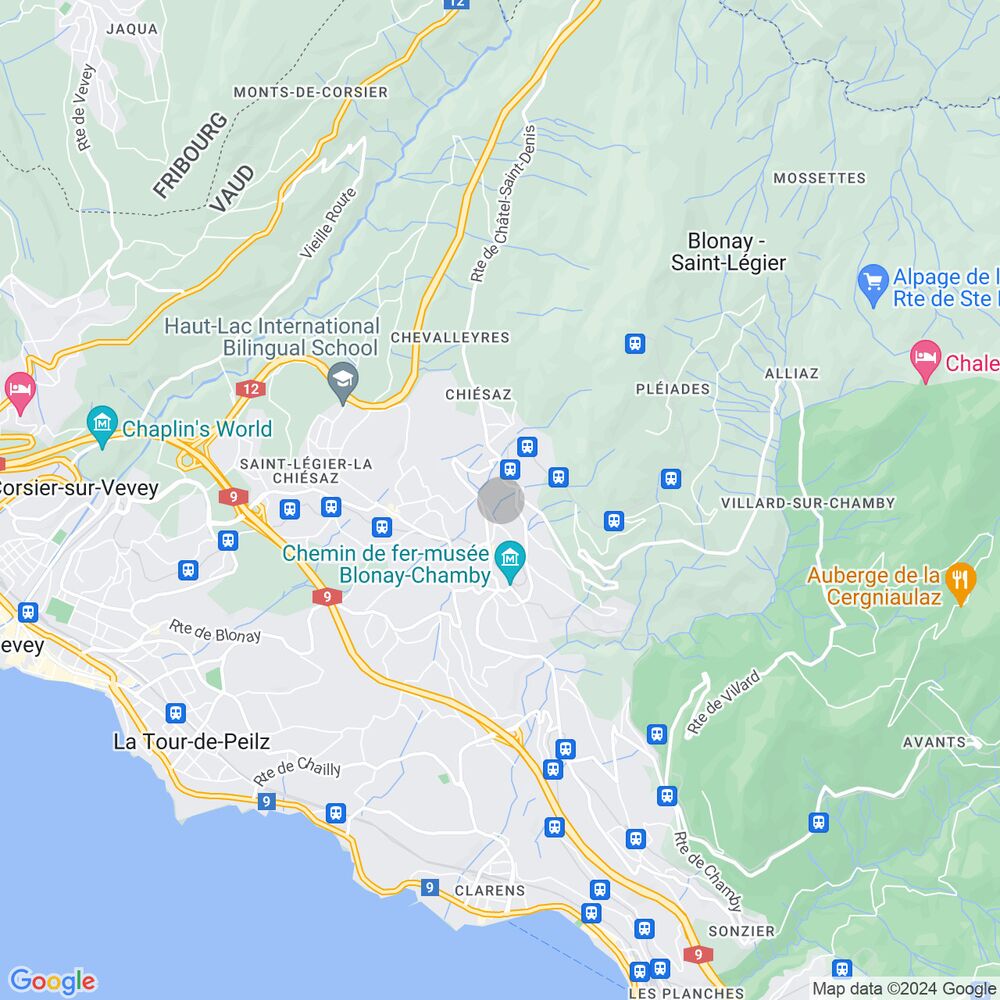The image size is (1000, 1000).
Task: Select the train station by Villard-sur-Chamby
Action: 670,478
